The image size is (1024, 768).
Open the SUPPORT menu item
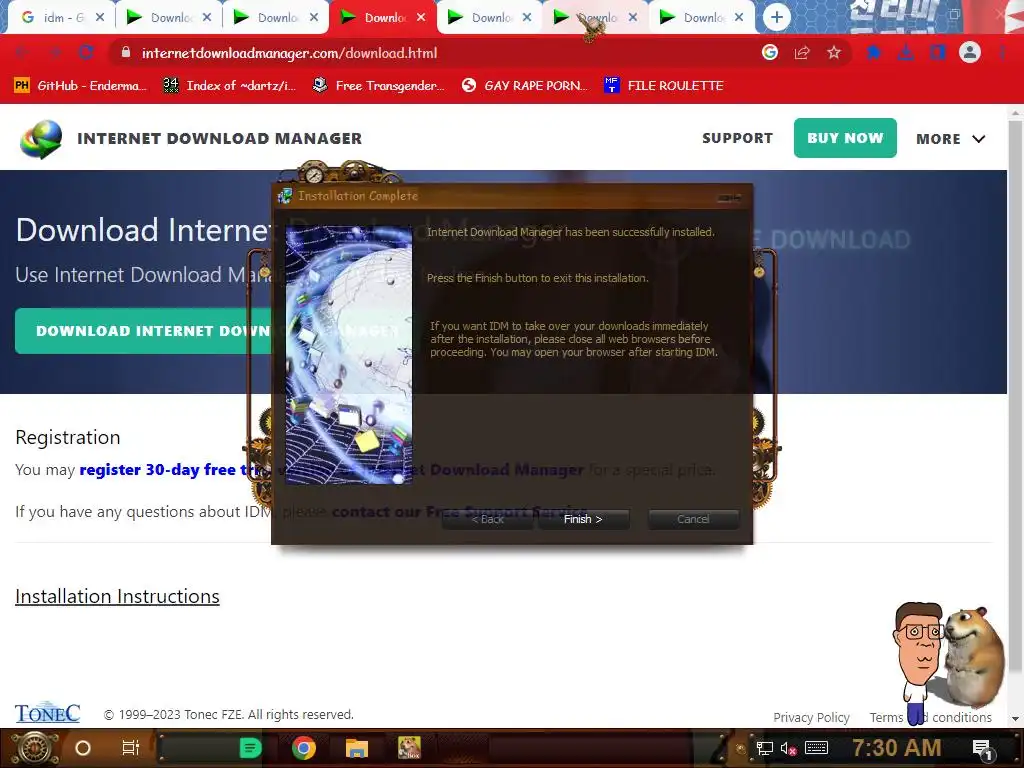pos(737,138)
